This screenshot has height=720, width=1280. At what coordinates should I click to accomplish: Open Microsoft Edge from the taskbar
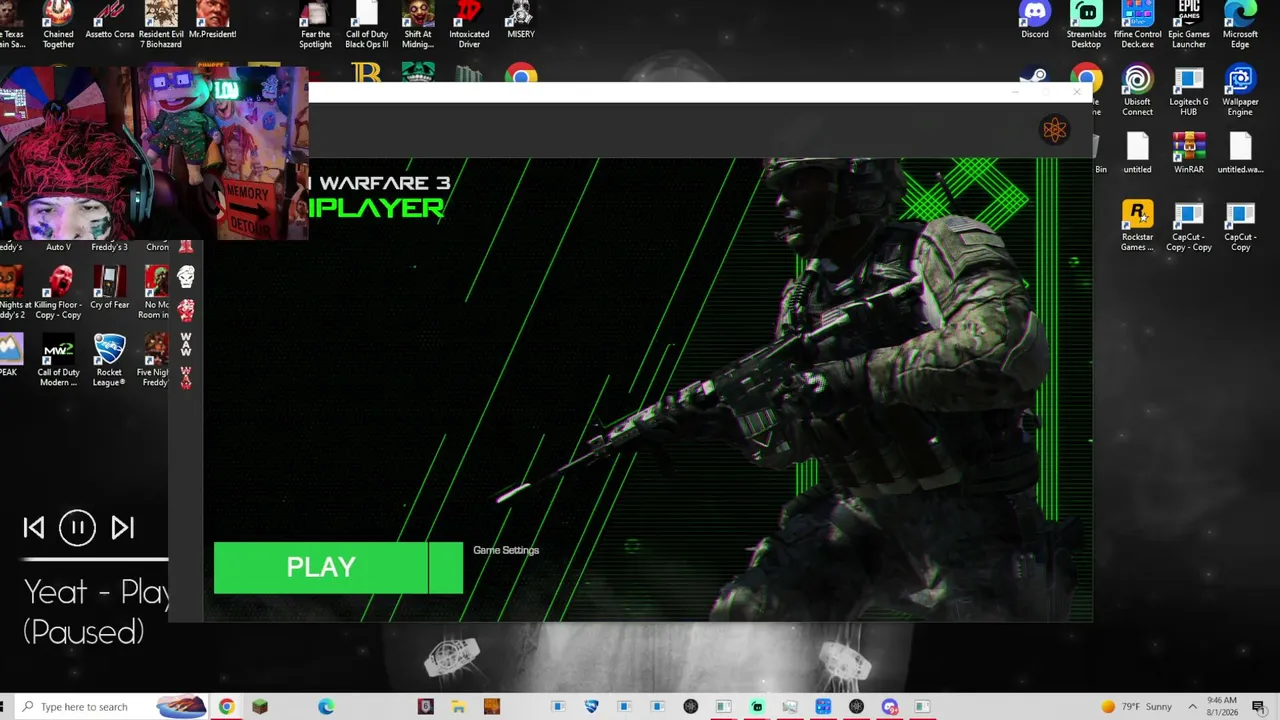326,707
